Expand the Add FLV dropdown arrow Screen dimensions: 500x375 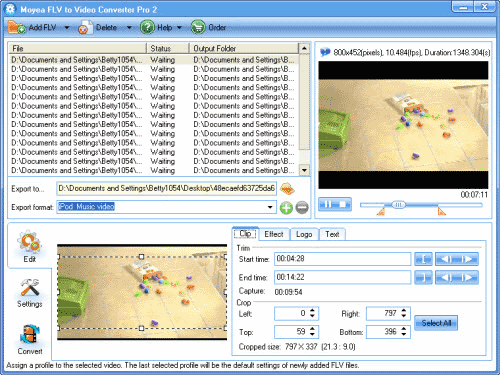click(x=67, y=28)
